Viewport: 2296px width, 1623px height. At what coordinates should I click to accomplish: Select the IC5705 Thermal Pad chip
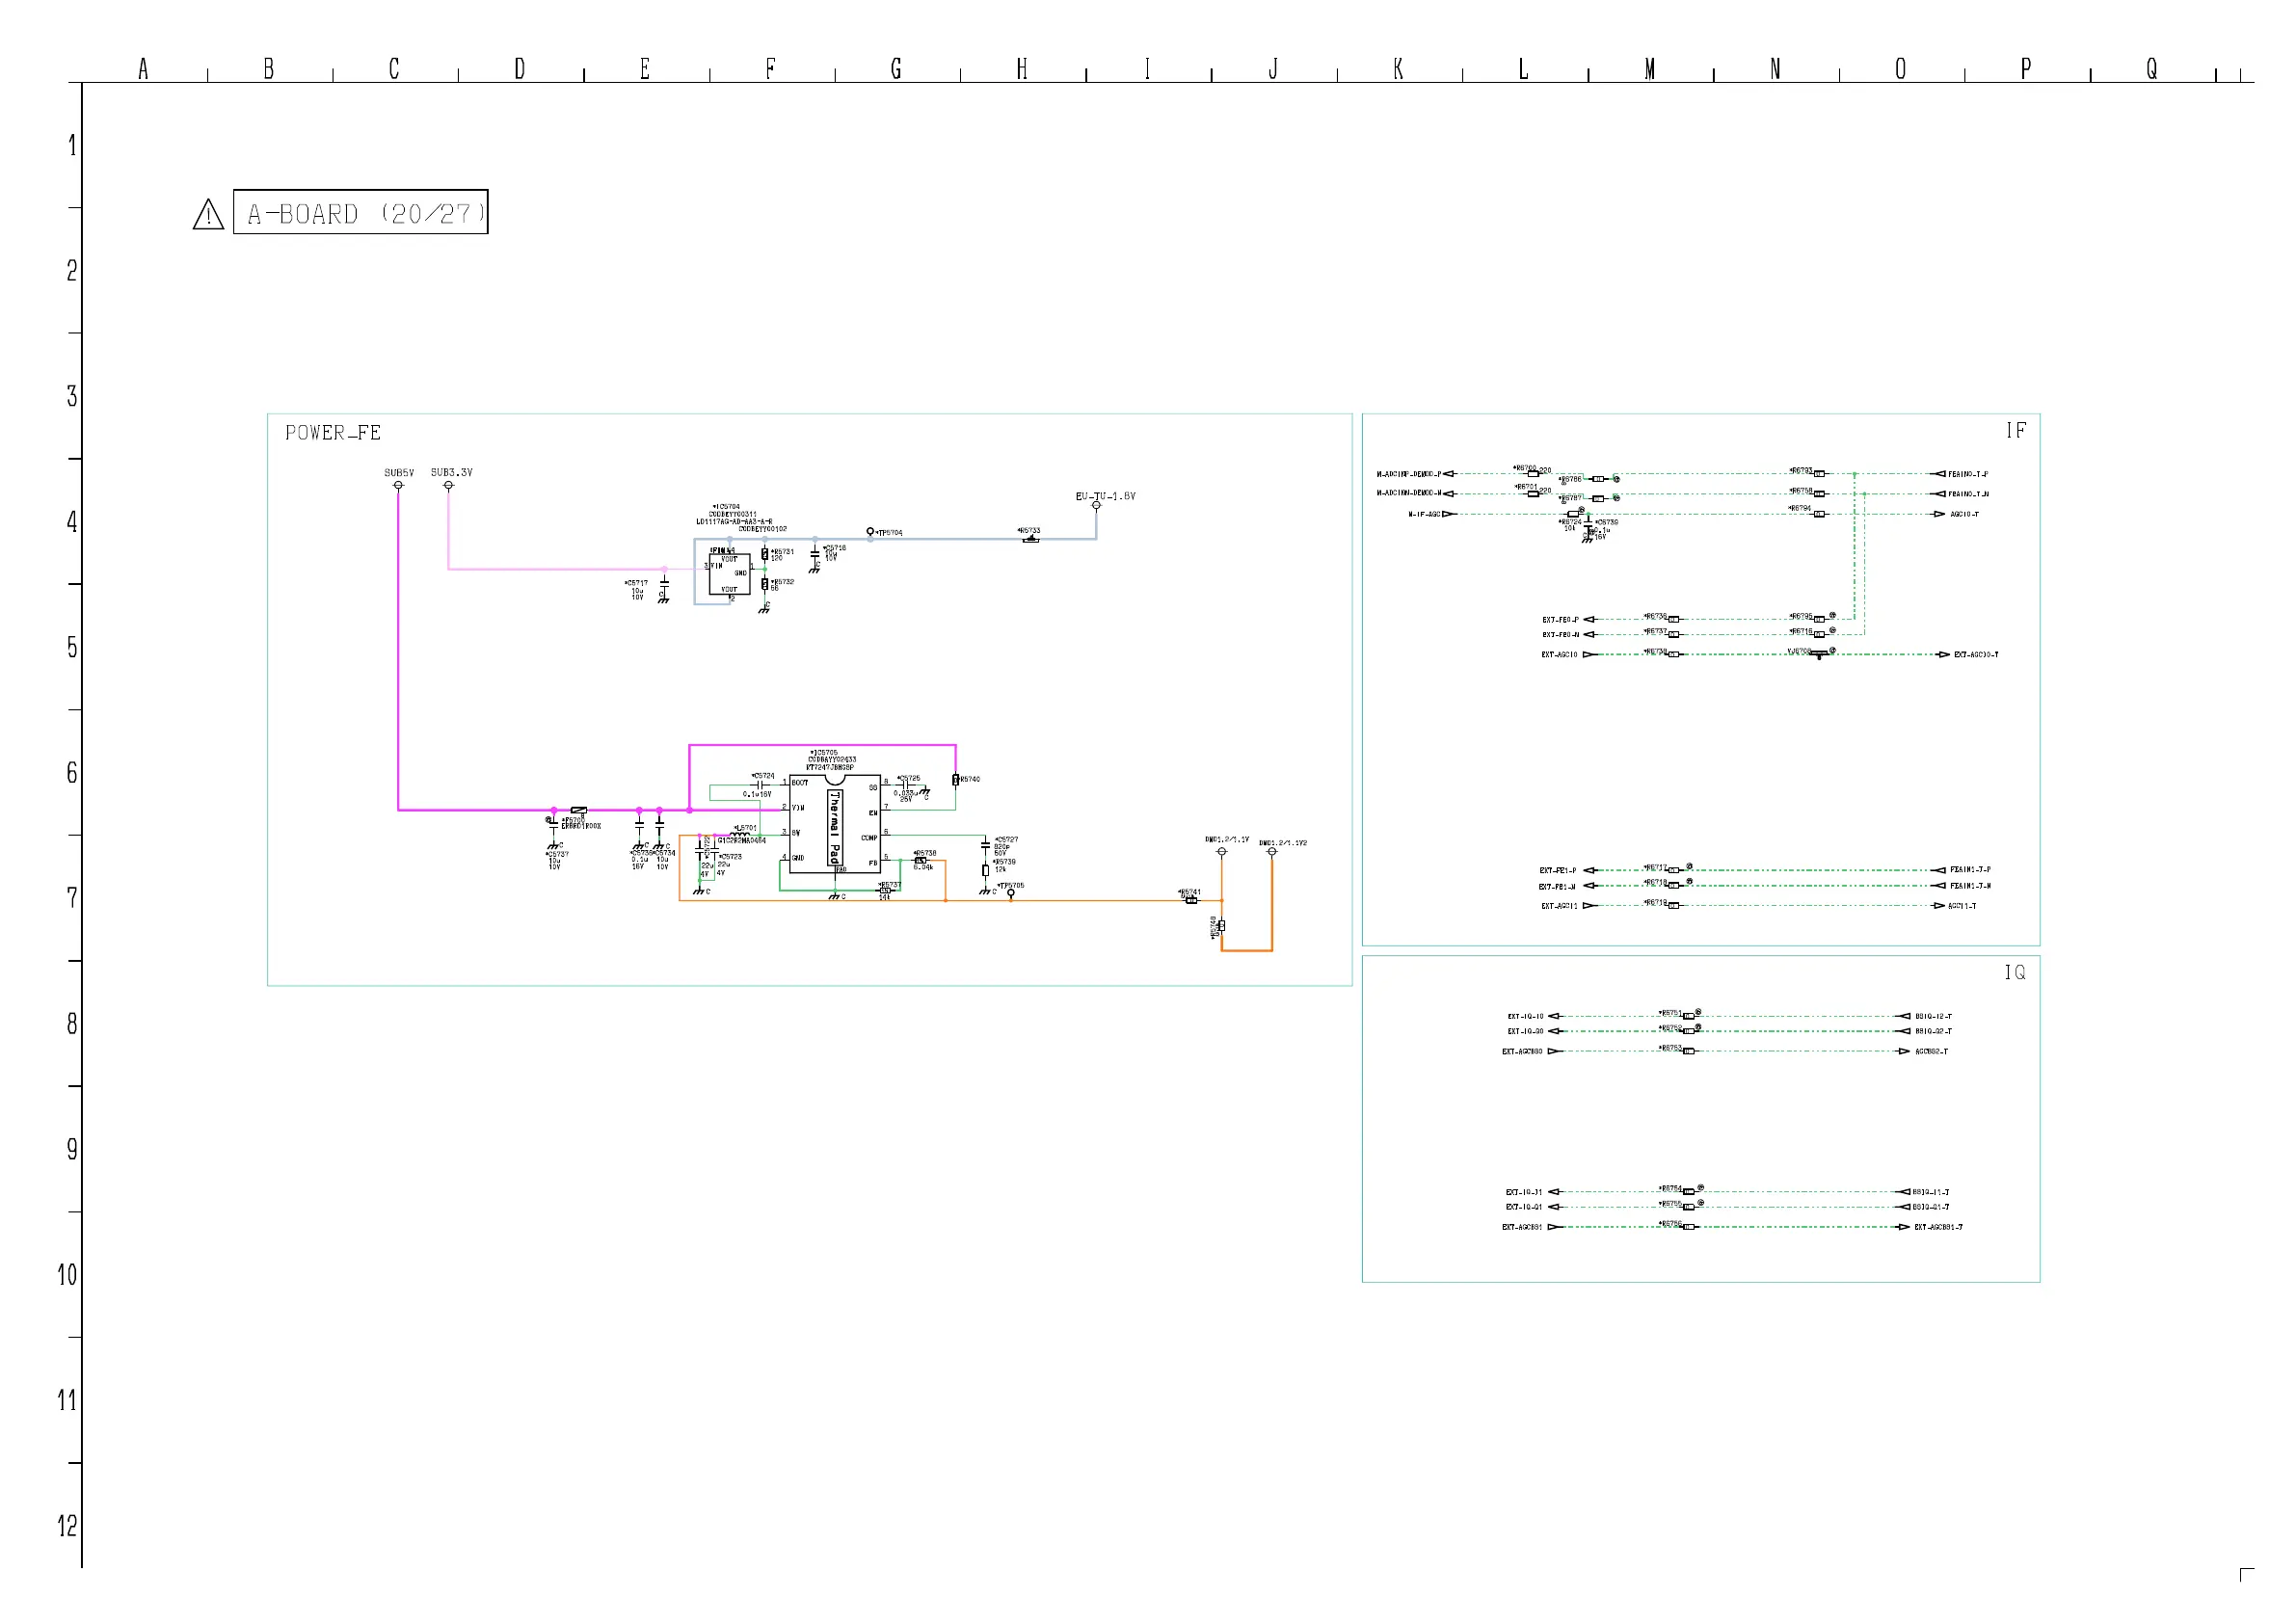coord(834,824)
